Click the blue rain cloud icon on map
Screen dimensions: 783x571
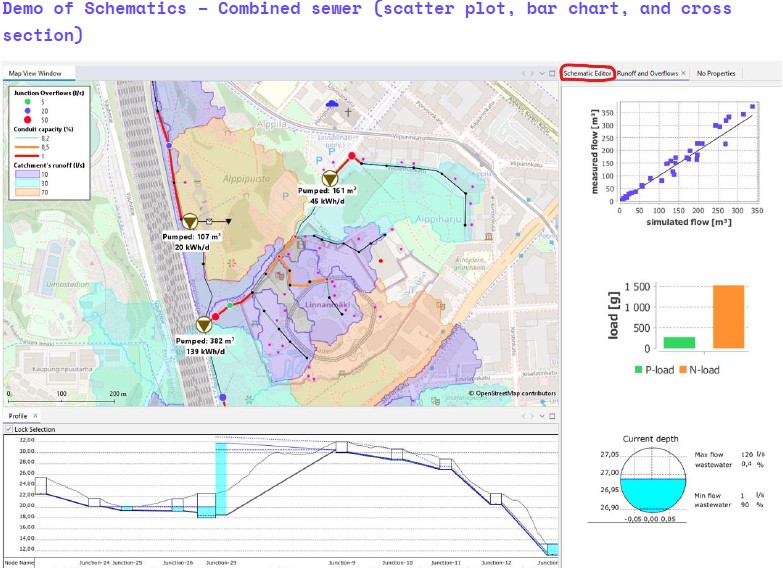[331, 102]
